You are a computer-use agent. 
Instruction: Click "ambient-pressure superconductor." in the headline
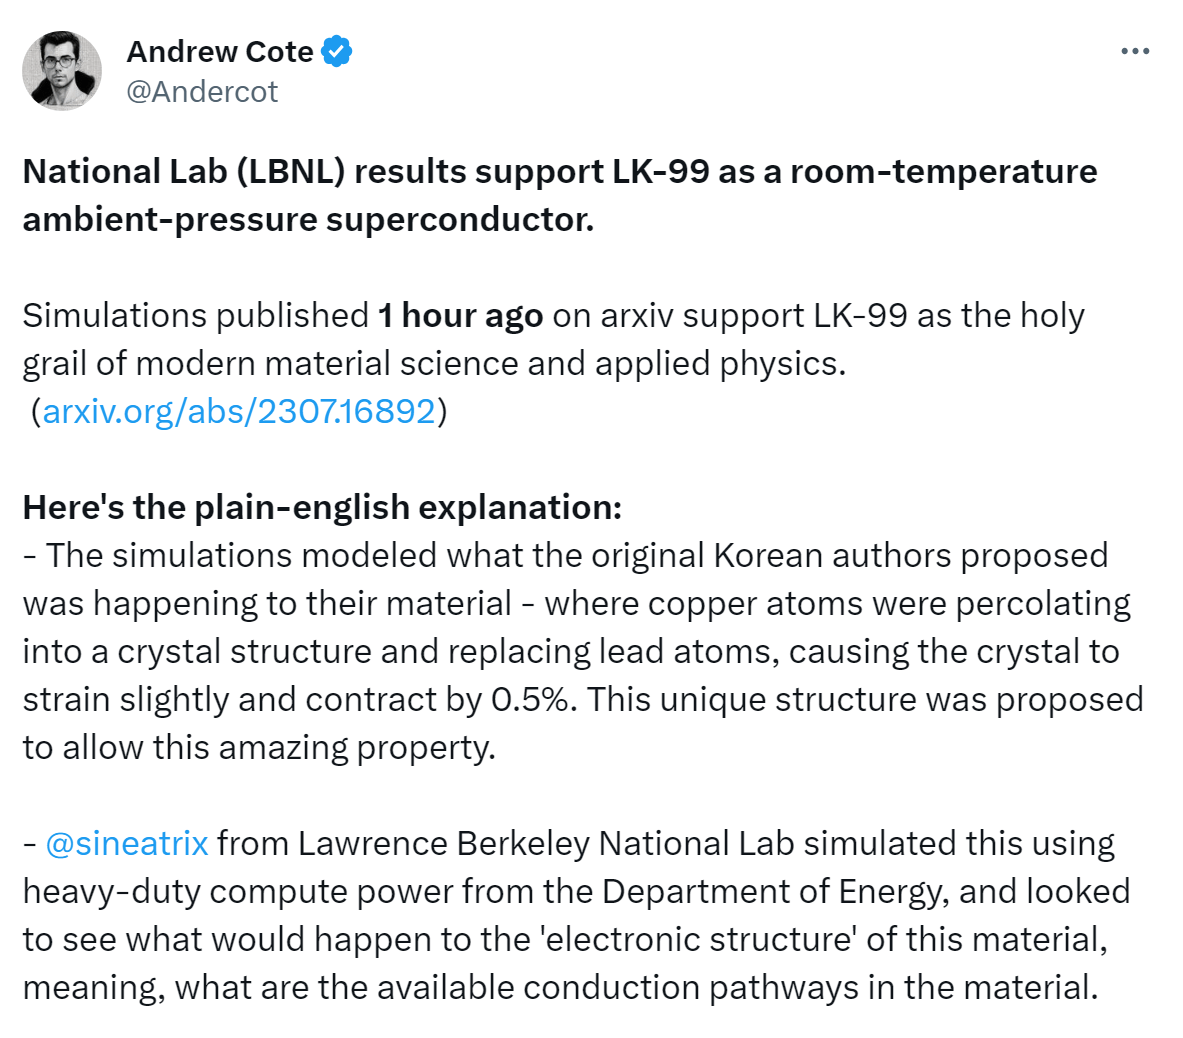(308, 220)
